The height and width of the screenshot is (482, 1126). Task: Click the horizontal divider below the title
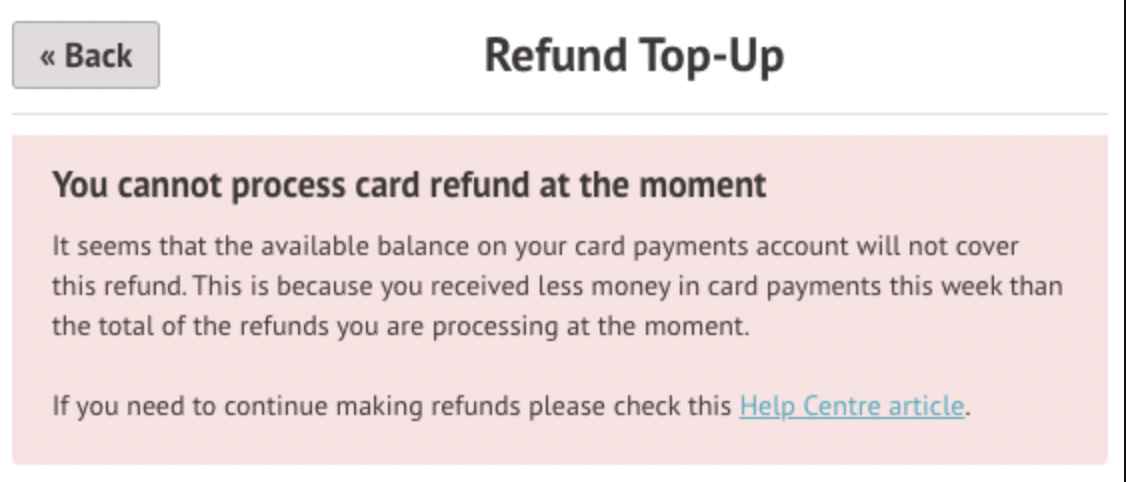(560, 114)
